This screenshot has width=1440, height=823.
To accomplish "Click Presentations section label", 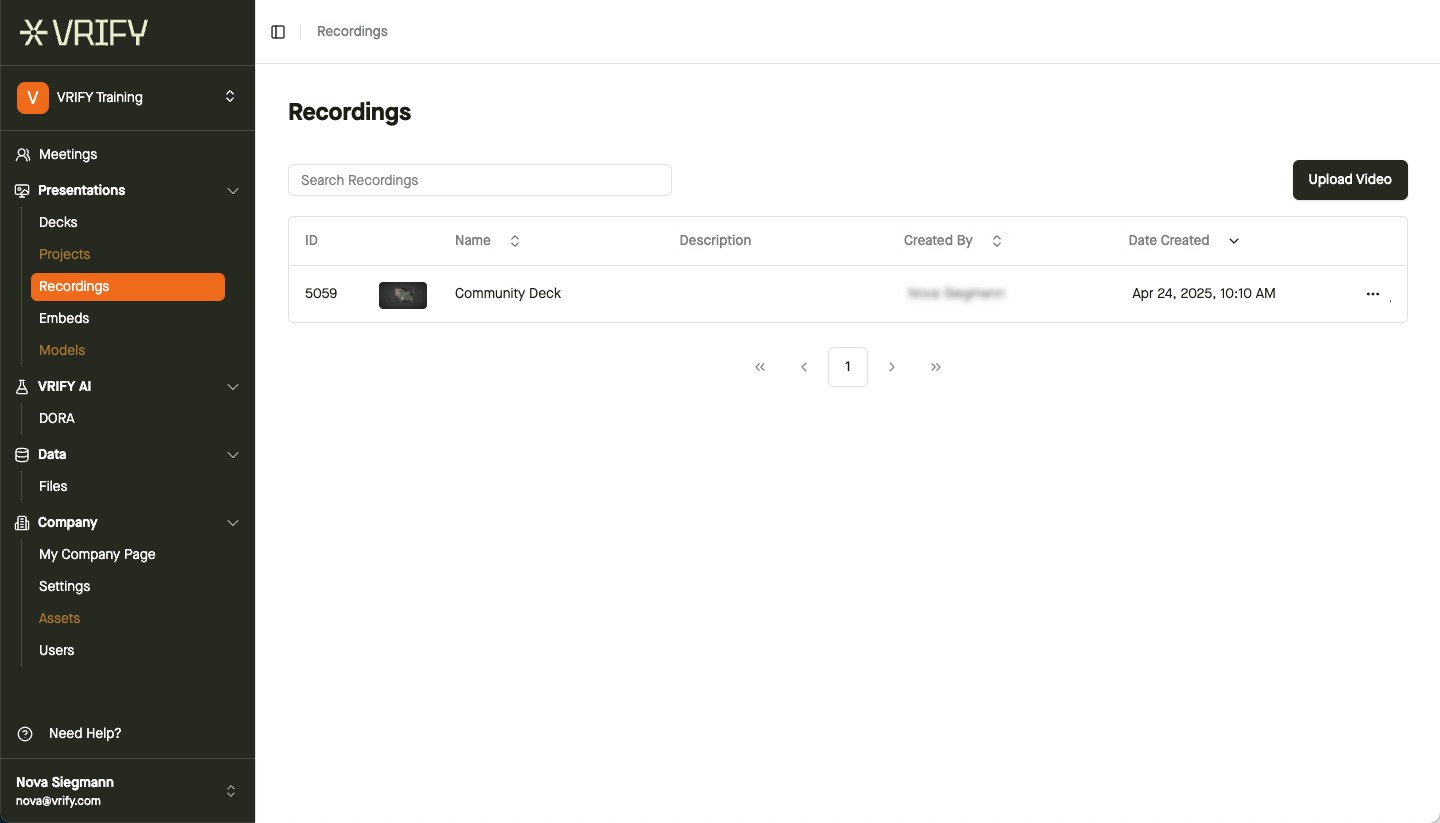I will pos(81,190).
